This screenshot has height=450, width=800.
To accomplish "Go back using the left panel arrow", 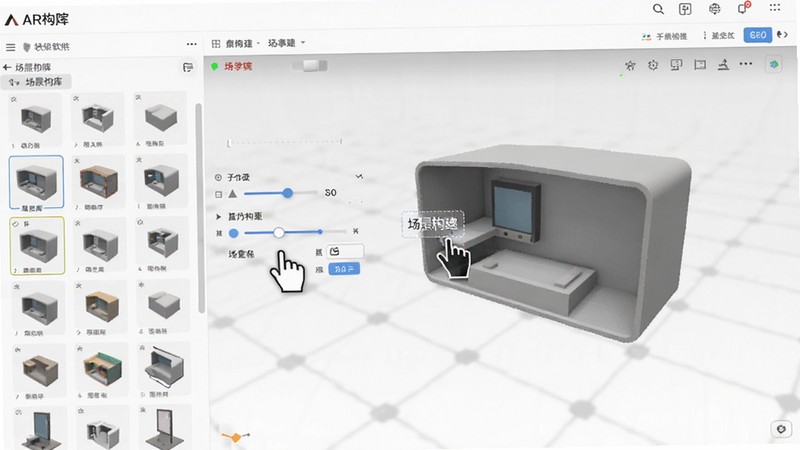I will point(7,67).
